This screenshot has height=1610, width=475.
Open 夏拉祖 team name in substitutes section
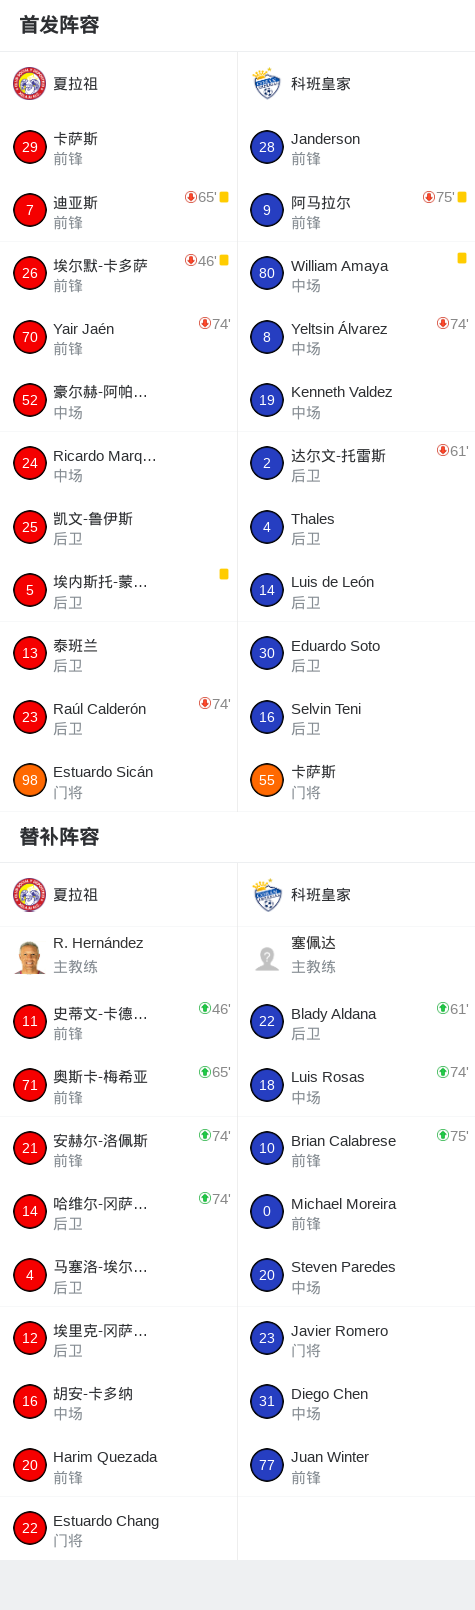(x=75, y=895)
